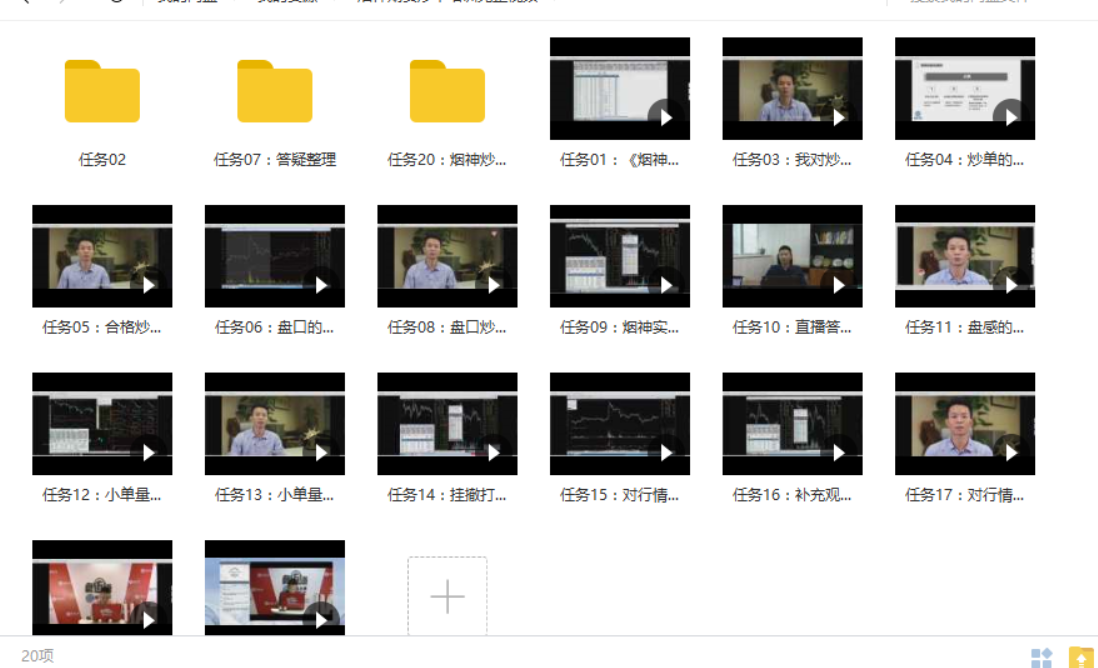The height and width of the screenshot is (668, 1098).
Task: Play the 任务10：直播答... video thumbnail
Action: tap(793, 256)
